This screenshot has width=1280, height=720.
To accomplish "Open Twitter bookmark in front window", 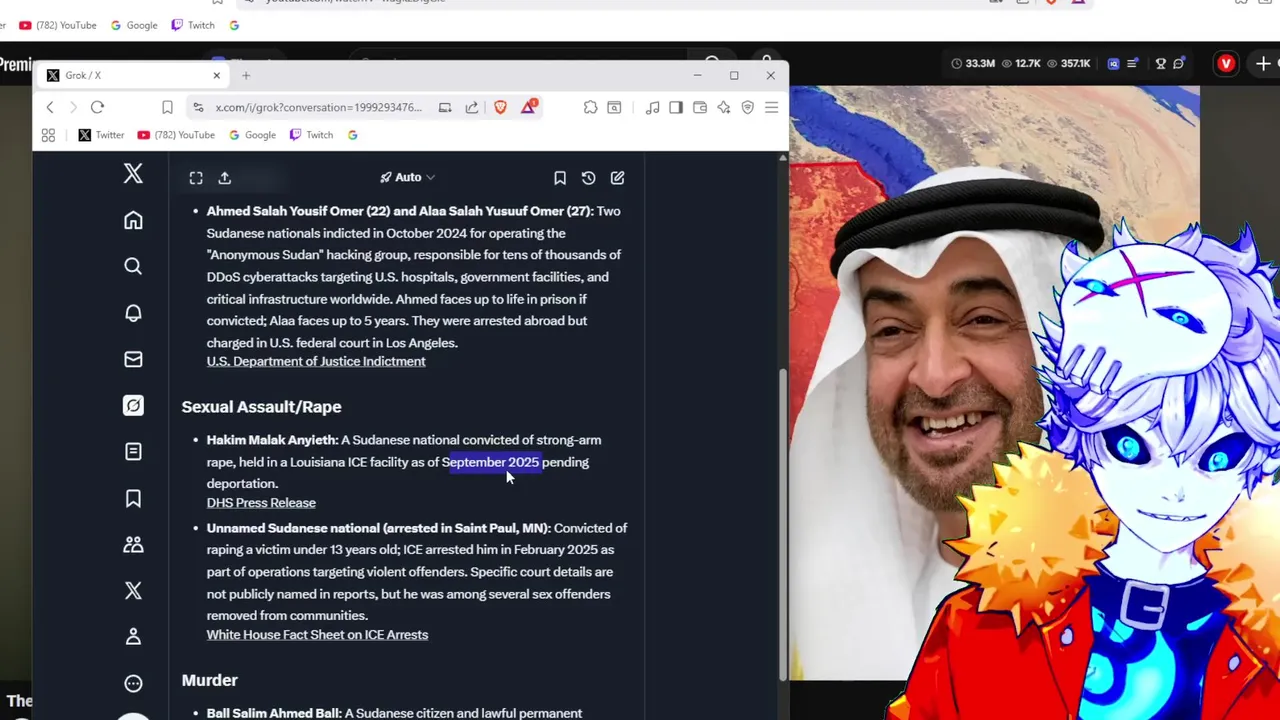I will (x=101, y=135).
